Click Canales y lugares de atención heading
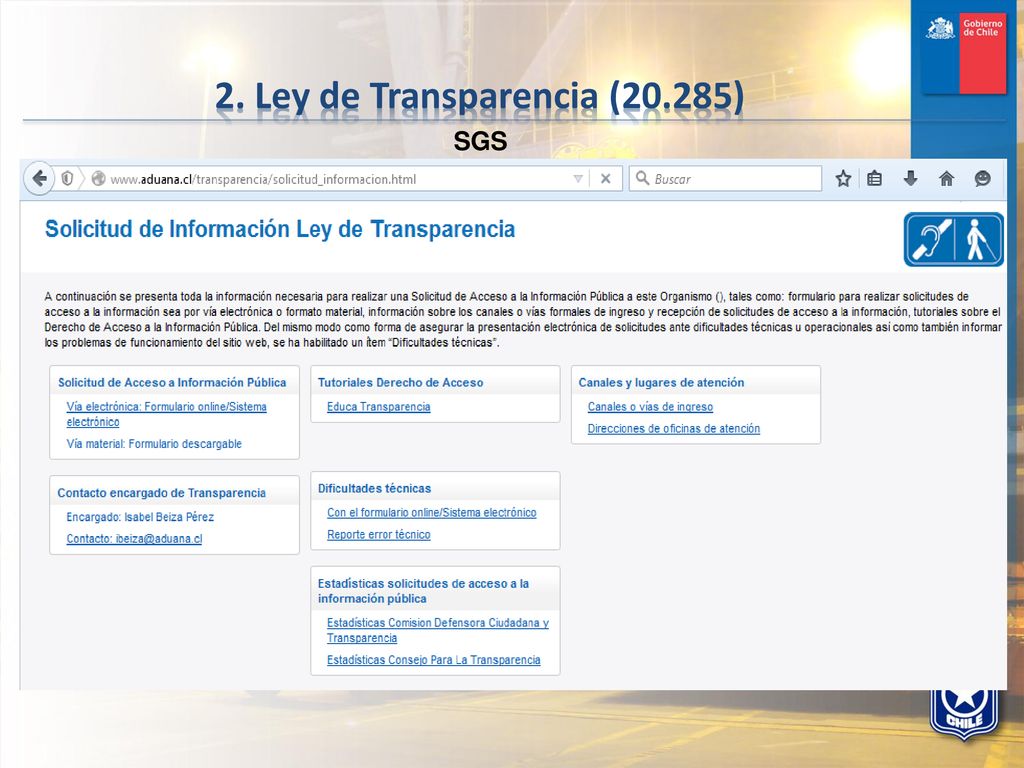1024x768 pixels. click(x=661, y=383)
